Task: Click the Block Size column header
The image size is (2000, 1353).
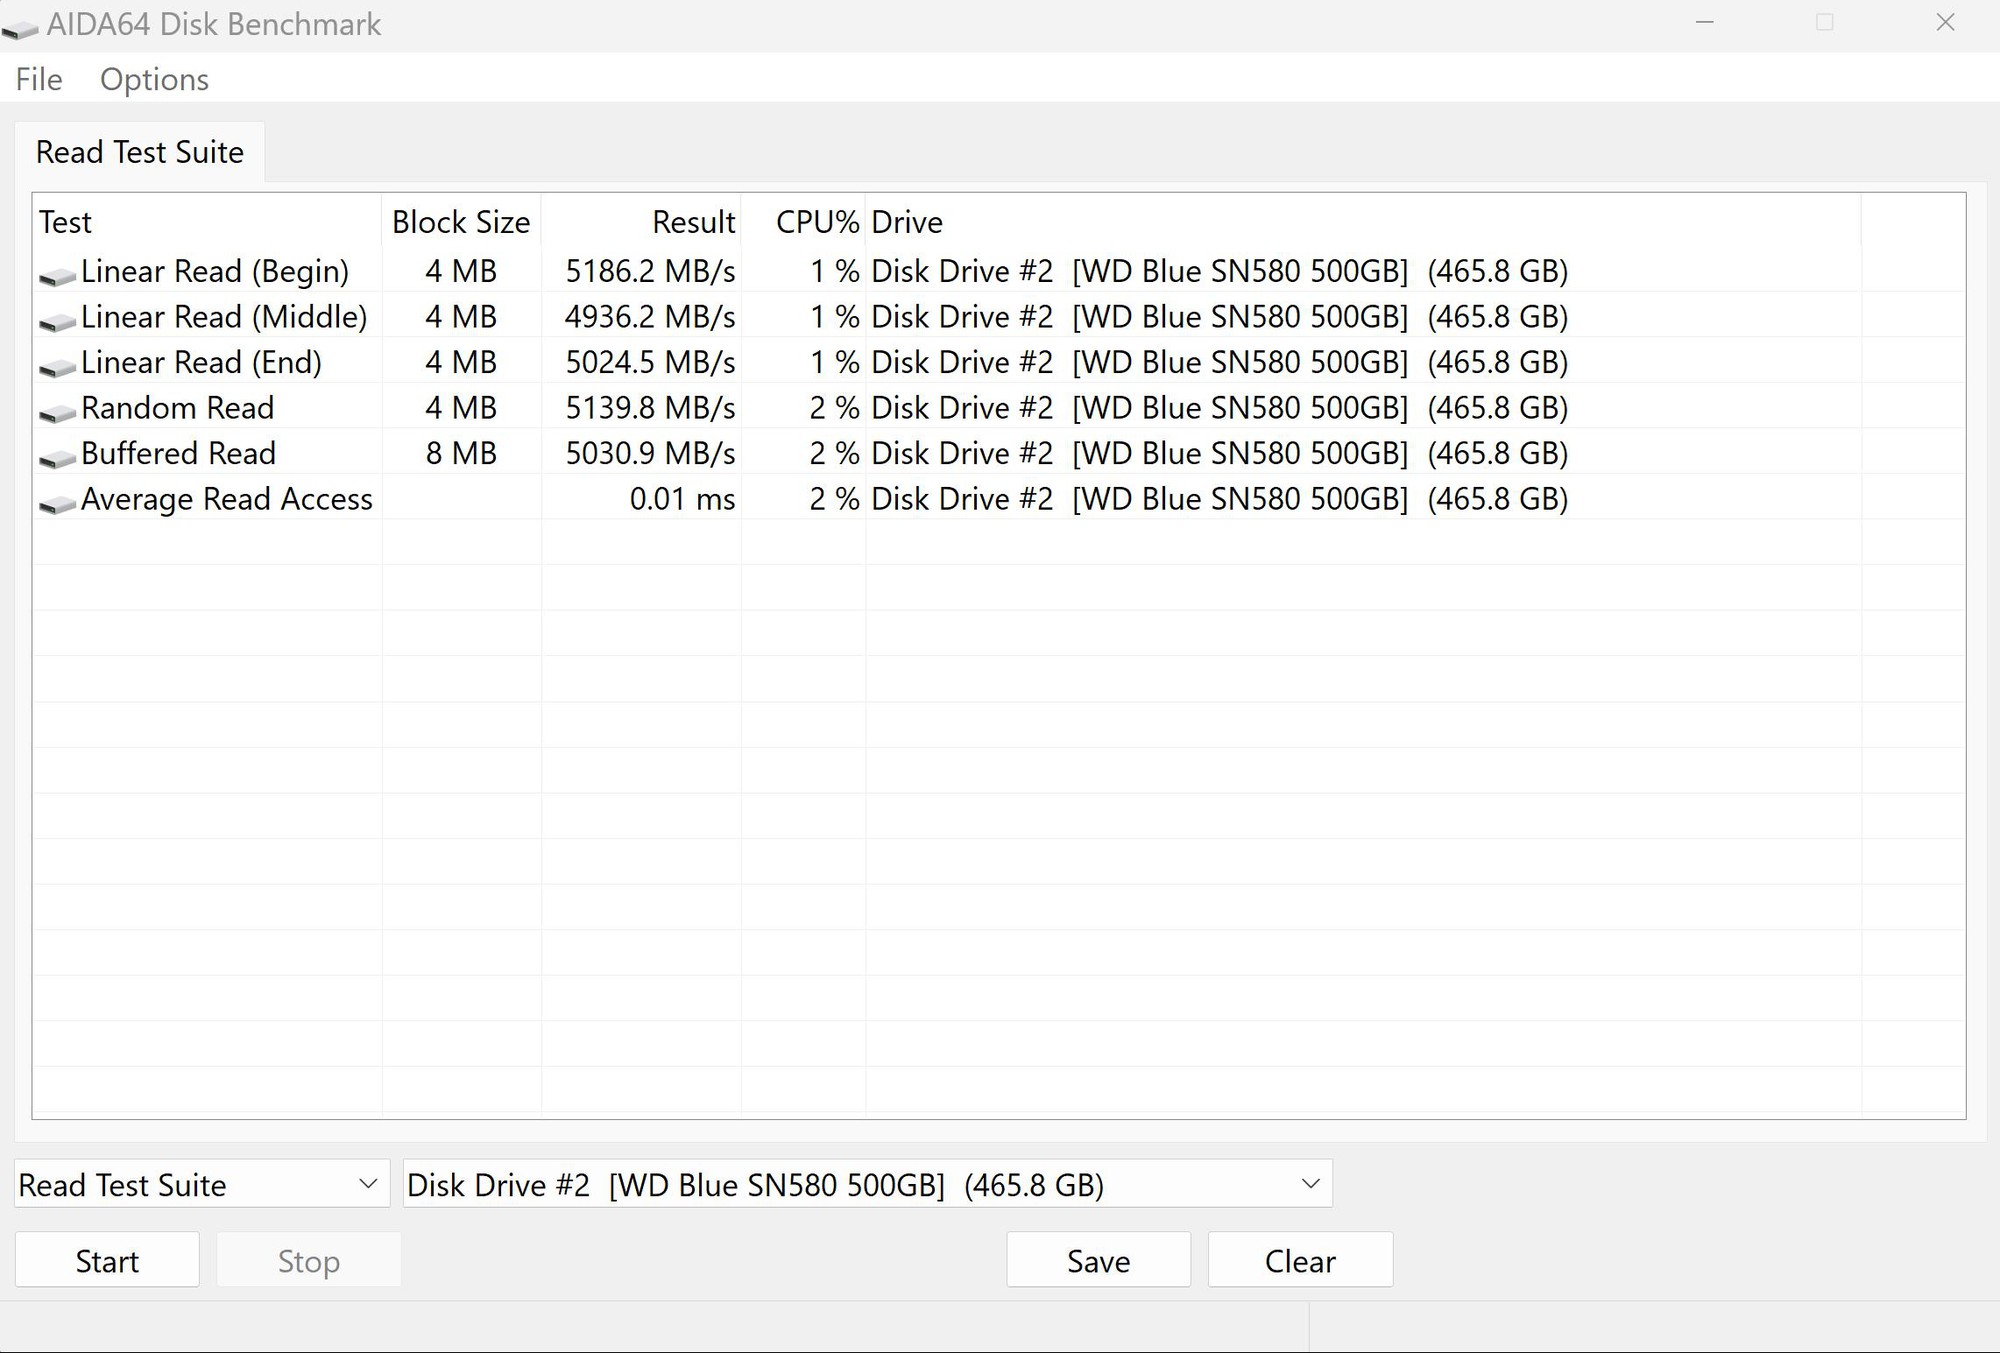Action: point(461,222)
